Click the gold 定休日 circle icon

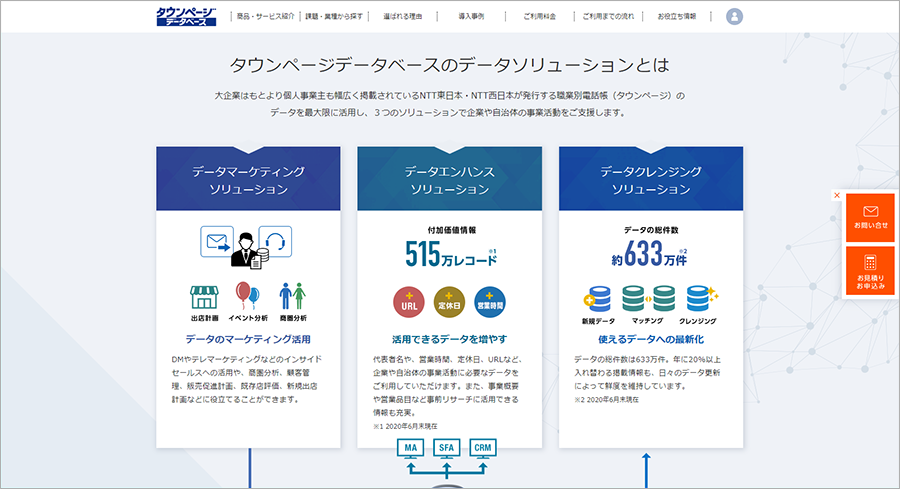tap(449, 302)
